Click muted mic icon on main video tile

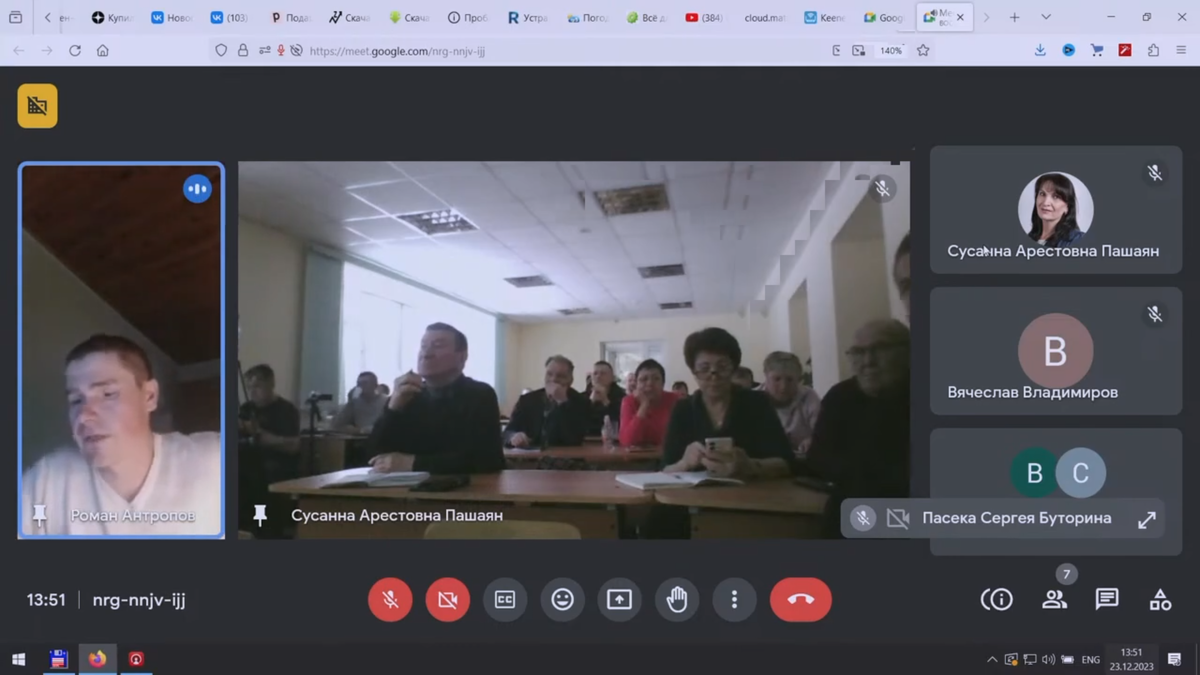coord(882,188)
